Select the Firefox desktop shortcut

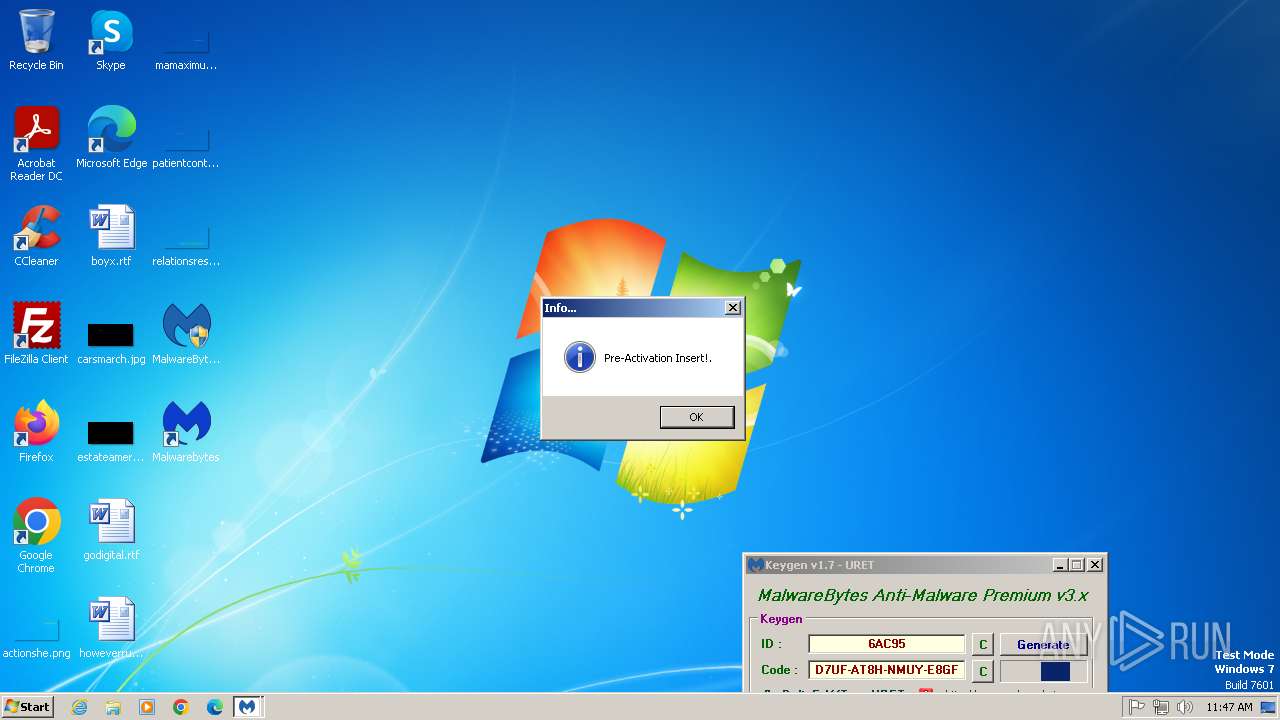pos(36,432)
